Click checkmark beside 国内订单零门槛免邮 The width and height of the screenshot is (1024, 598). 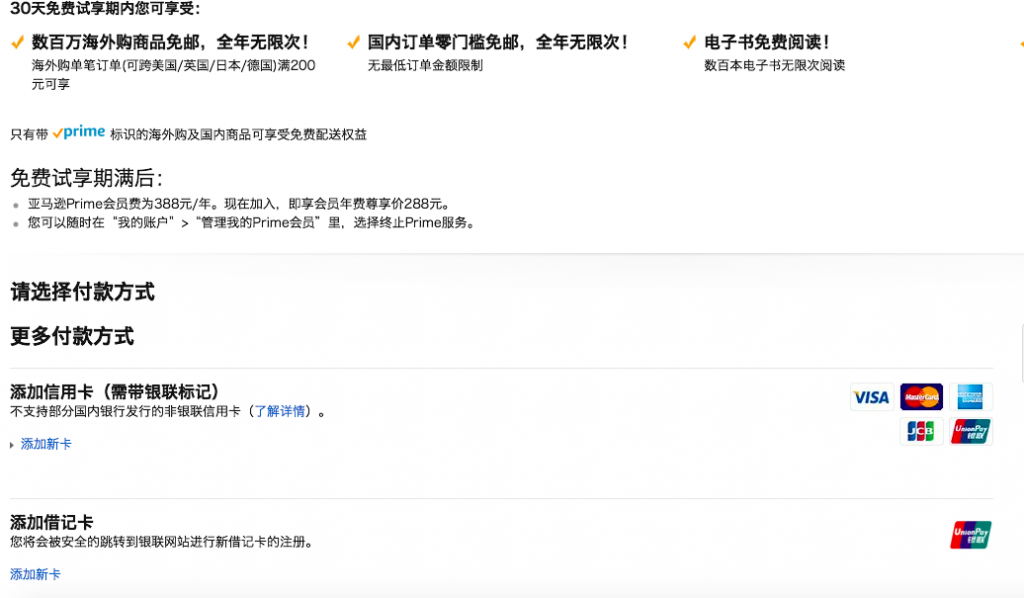[x=353, y=43]
